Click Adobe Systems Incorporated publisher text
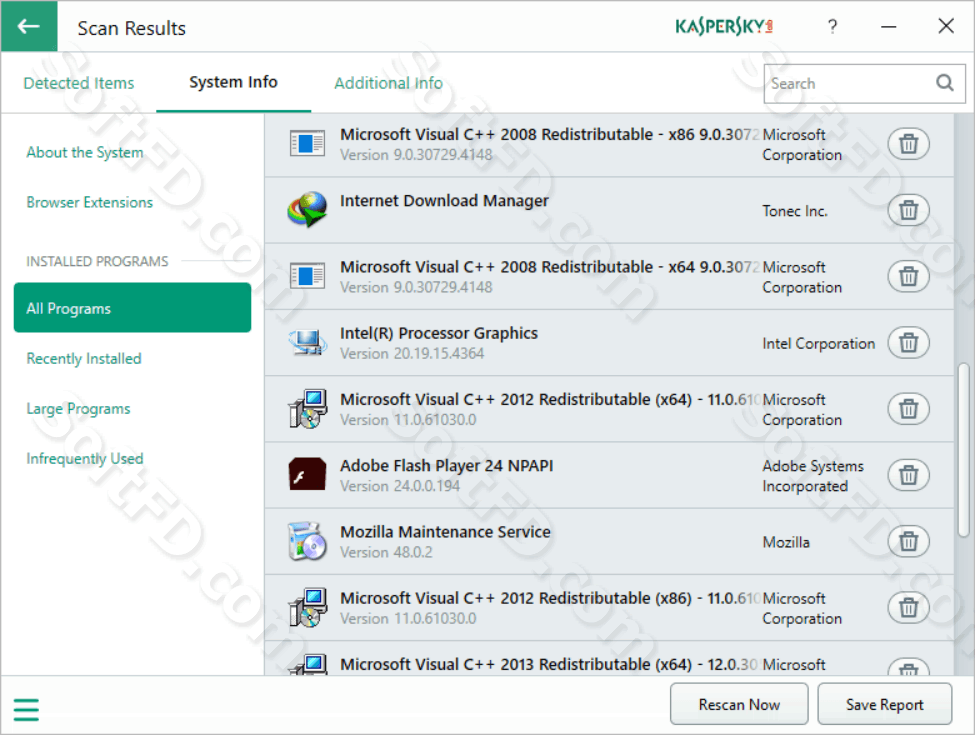Screen dimensions: 975x735 point(813,476)
